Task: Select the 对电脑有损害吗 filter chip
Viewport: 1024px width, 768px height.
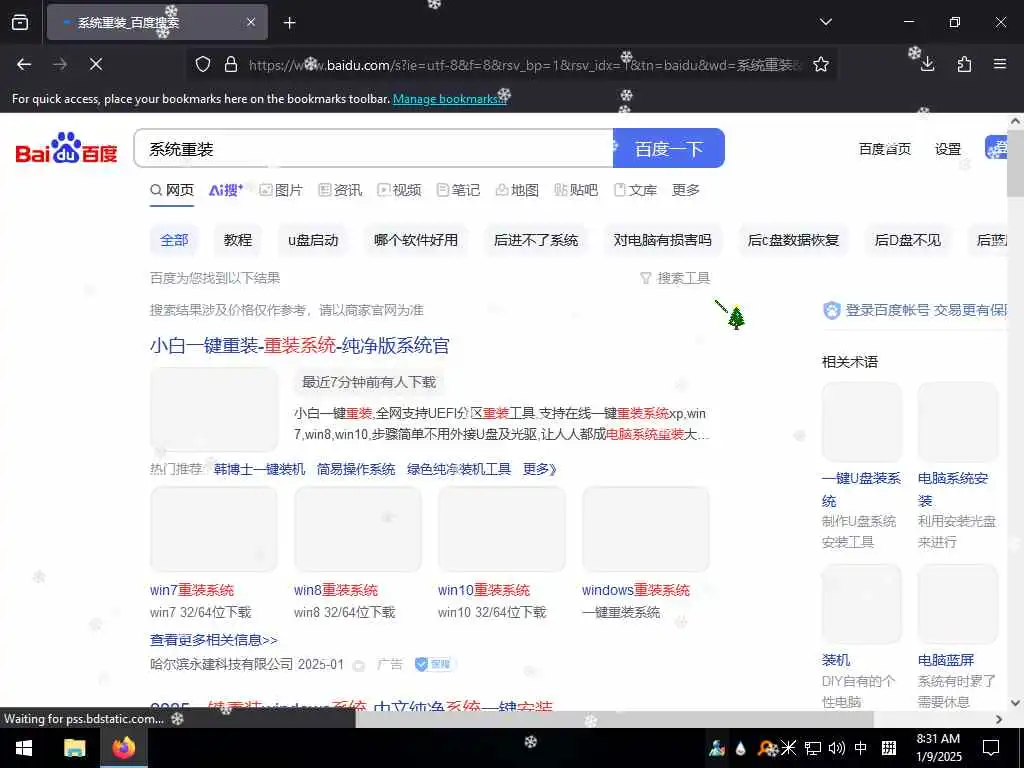Action: pyautogui.click(x=663, y=240)
